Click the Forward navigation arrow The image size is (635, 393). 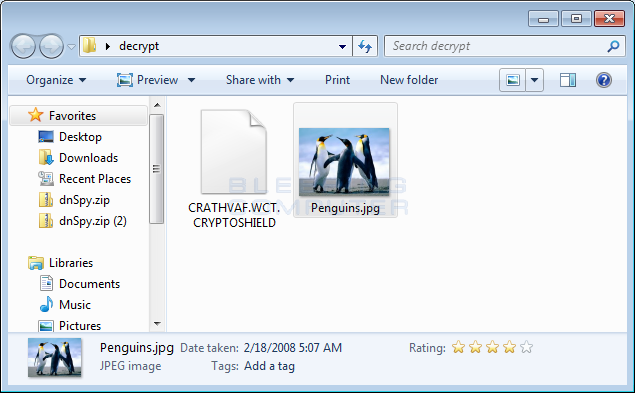tap(51, 46)
